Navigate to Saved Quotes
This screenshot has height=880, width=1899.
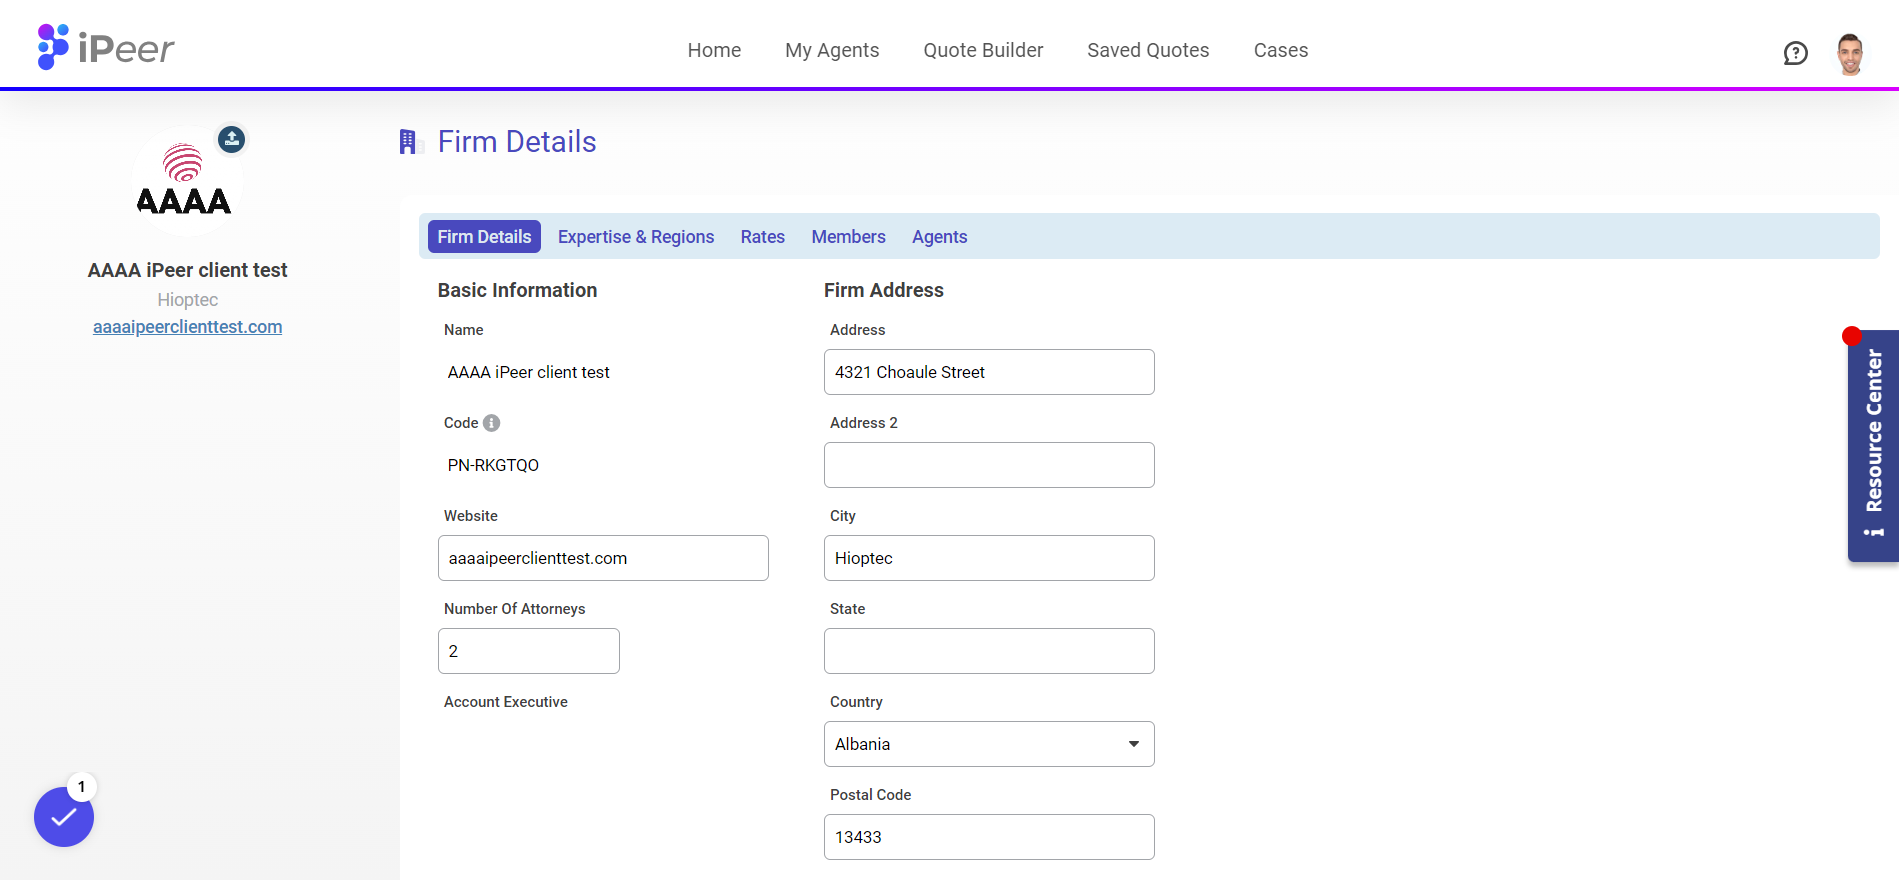[x=1148, y=50]
